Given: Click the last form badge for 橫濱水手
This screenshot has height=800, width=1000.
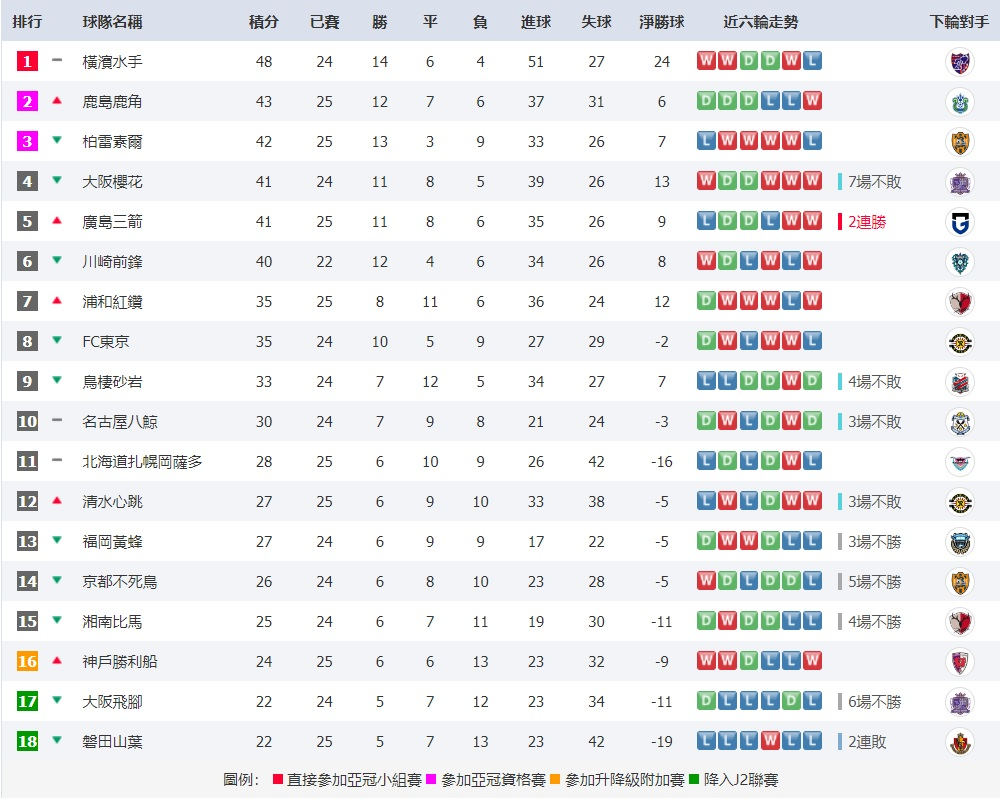Looking at the screenshot, I should (812, 61).
